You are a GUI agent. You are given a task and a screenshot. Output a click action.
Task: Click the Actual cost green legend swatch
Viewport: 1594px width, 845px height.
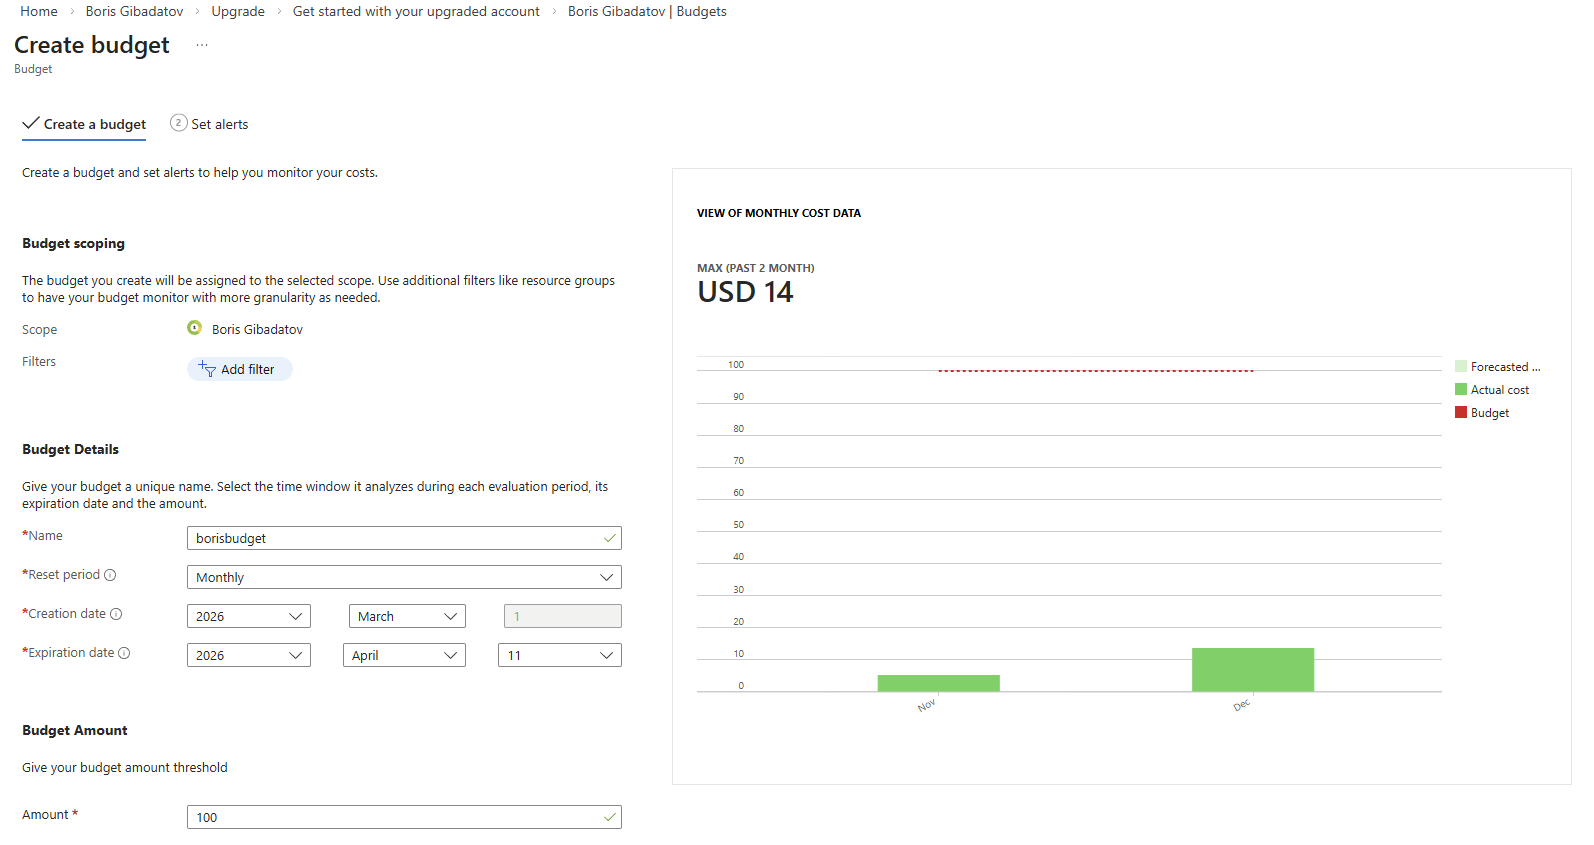[1461, 389]
